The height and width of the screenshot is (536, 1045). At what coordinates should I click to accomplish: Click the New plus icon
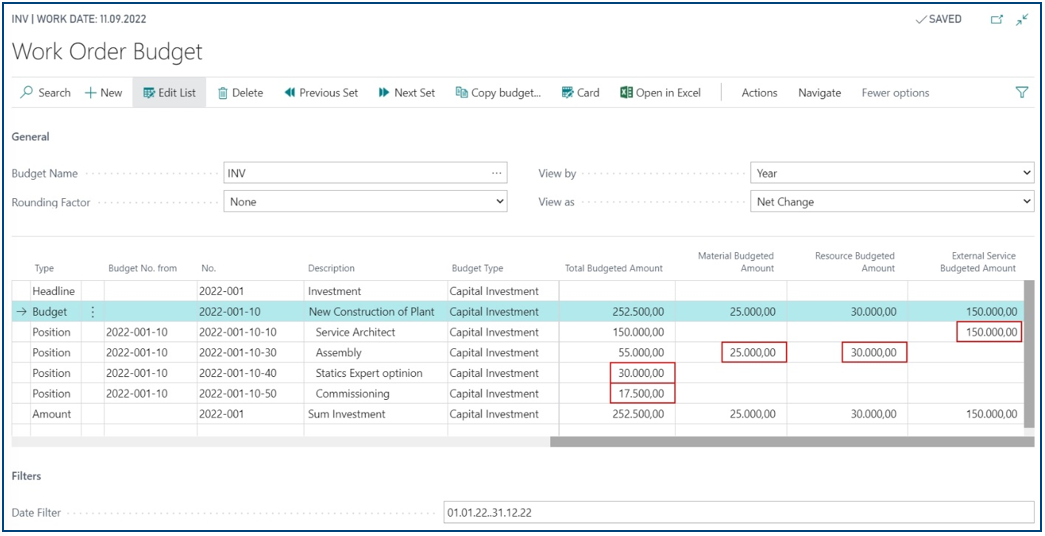click(x=91, y=93)
